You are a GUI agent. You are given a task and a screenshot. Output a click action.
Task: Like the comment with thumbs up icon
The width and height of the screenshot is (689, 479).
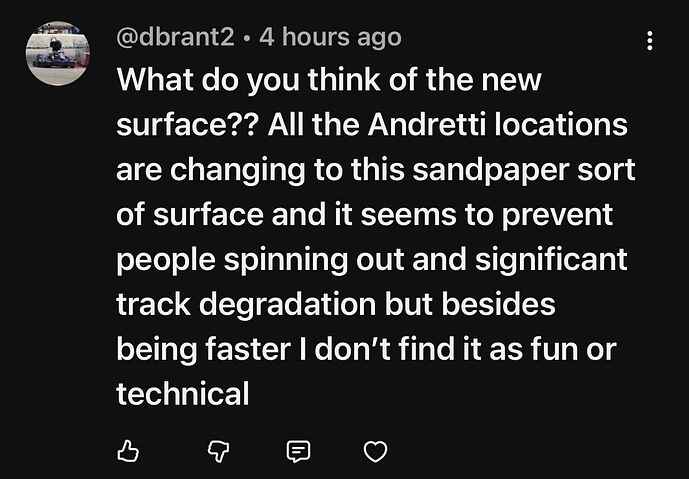128,451
